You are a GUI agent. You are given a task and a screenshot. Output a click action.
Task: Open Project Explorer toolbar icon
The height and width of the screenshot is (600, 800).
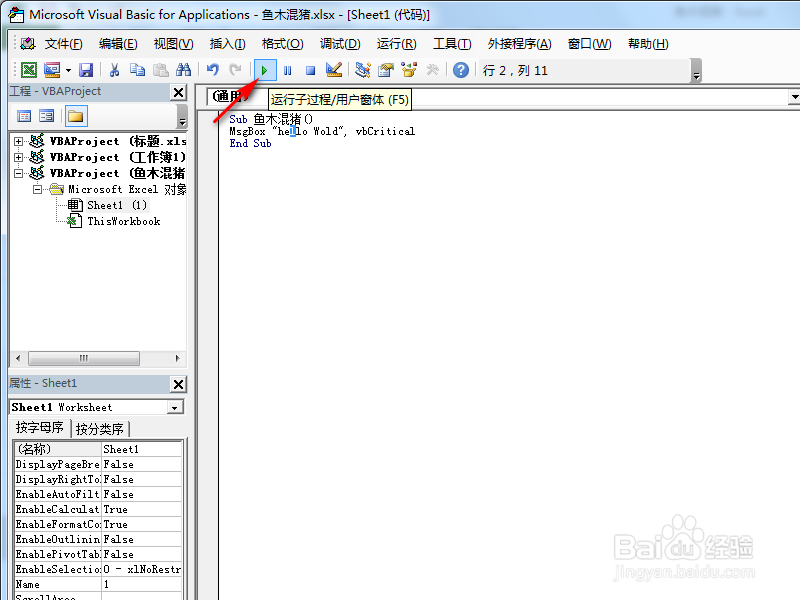[363, 70]
